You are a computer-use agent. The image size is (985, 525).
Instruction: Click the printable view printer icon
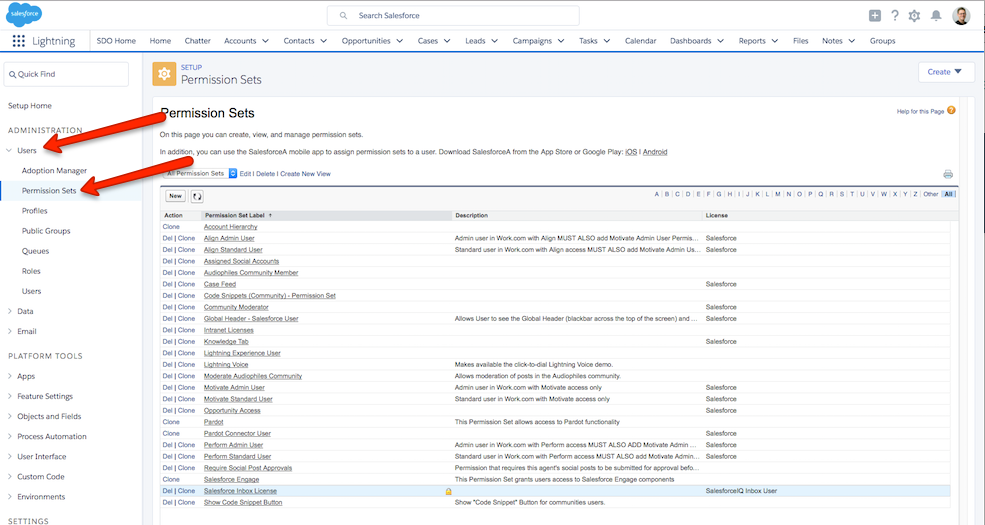tap(948, 174)
